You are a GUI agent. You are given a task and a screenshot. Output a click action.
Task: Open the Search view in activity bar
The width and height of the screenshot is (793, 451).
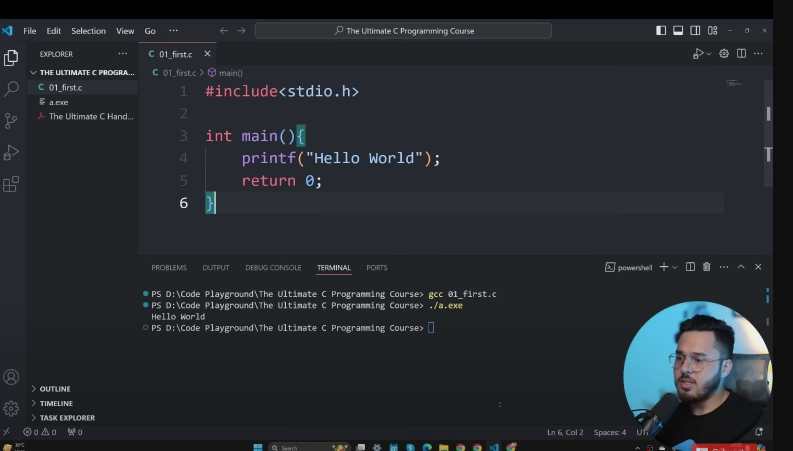(x=11, y=89)
